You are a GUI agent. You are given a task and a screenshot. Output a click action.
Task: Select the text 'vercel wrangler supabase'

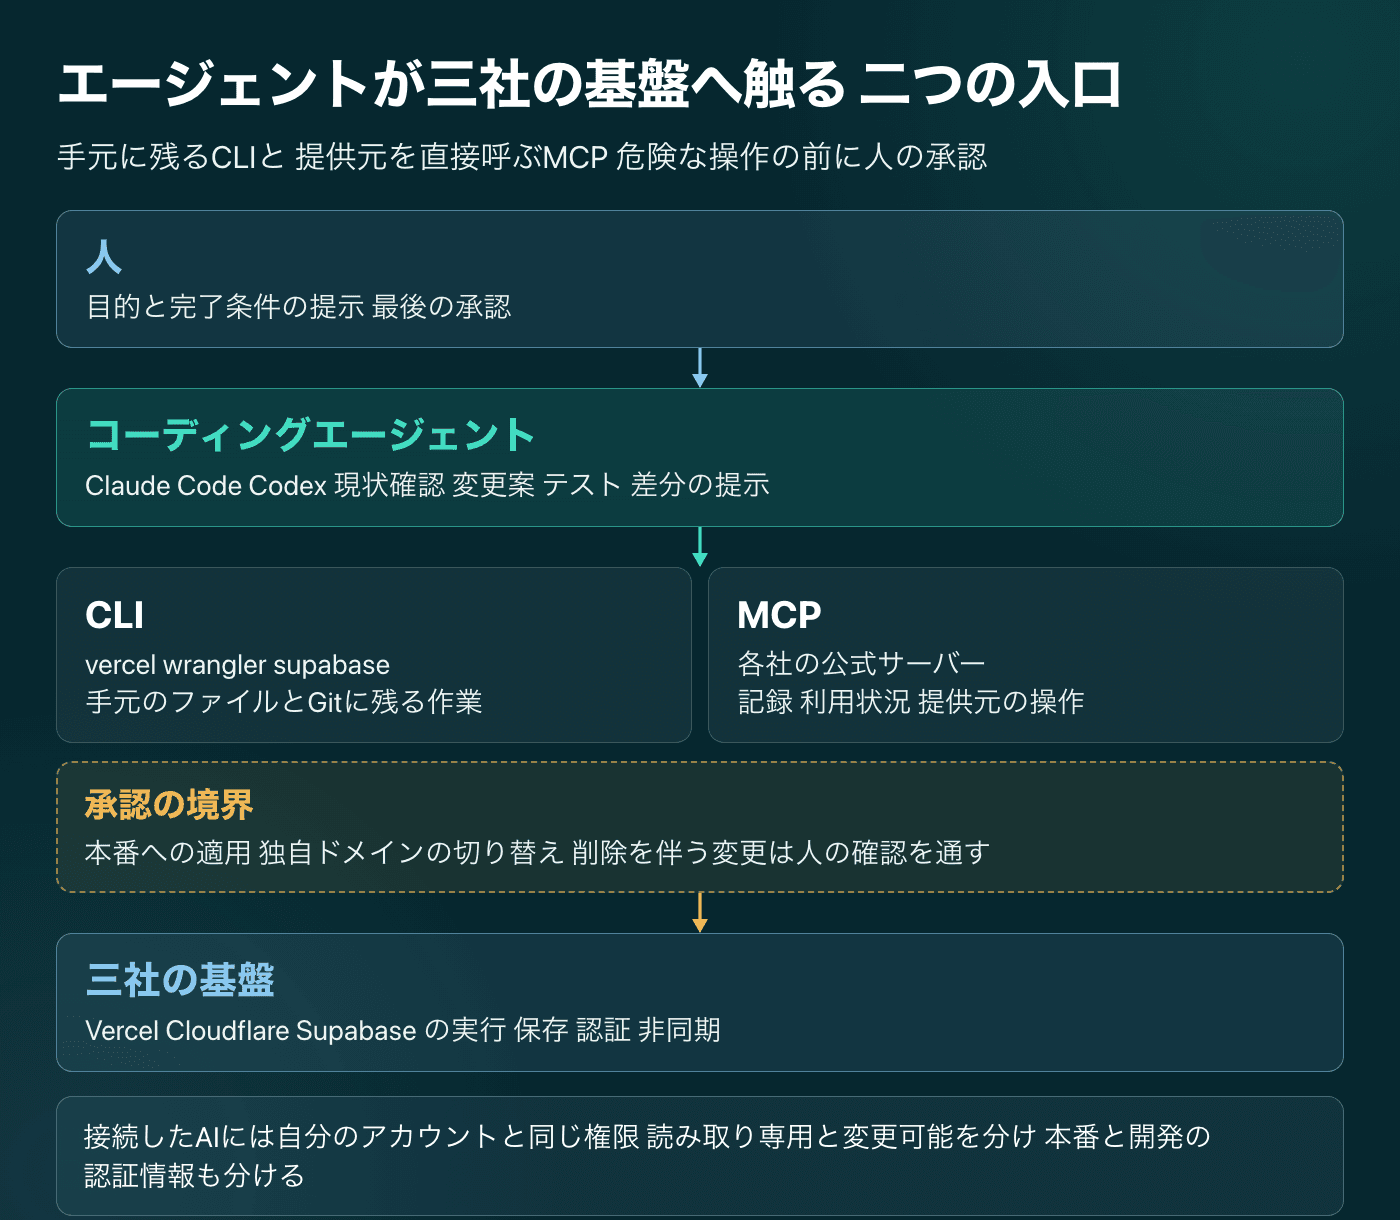pos(237,665)
